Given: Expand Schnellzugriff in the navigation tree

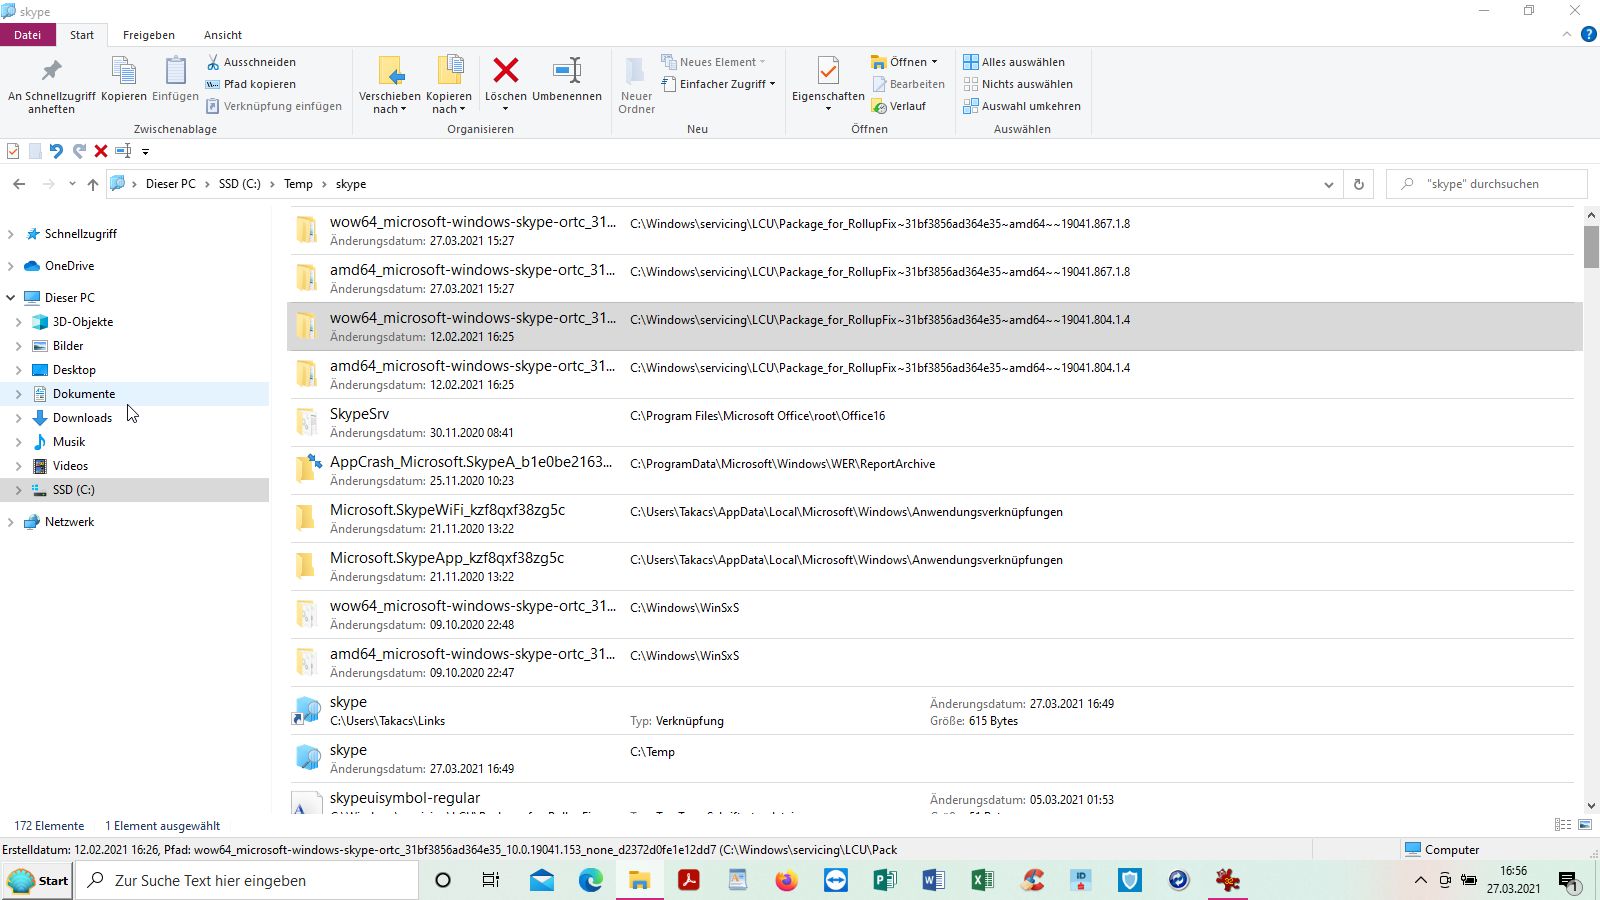Looking at the screenshot, I should [11, 234].
